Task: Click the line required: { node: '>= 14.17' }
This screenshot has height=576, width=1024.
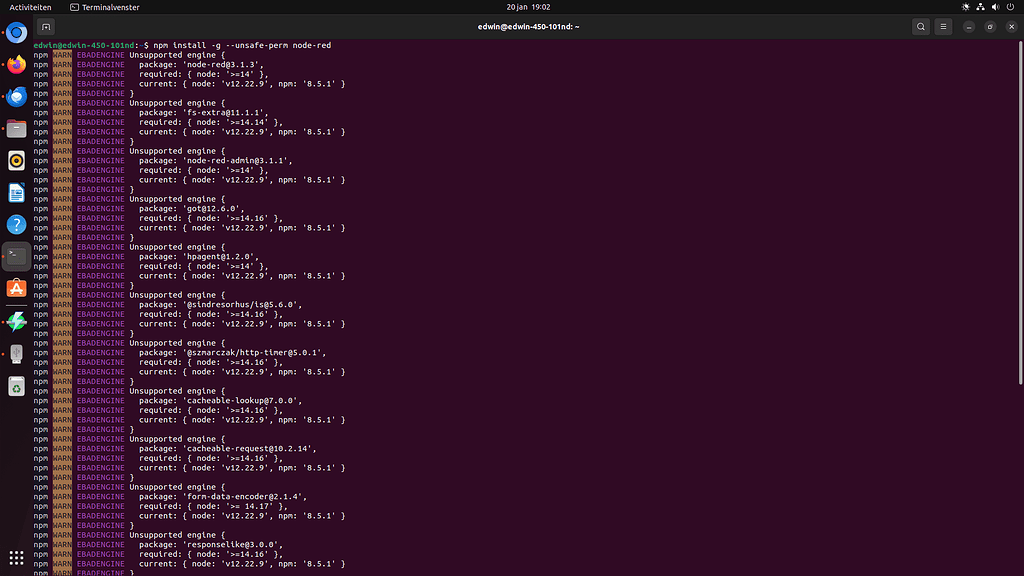Action: click(x=213, y=506)
